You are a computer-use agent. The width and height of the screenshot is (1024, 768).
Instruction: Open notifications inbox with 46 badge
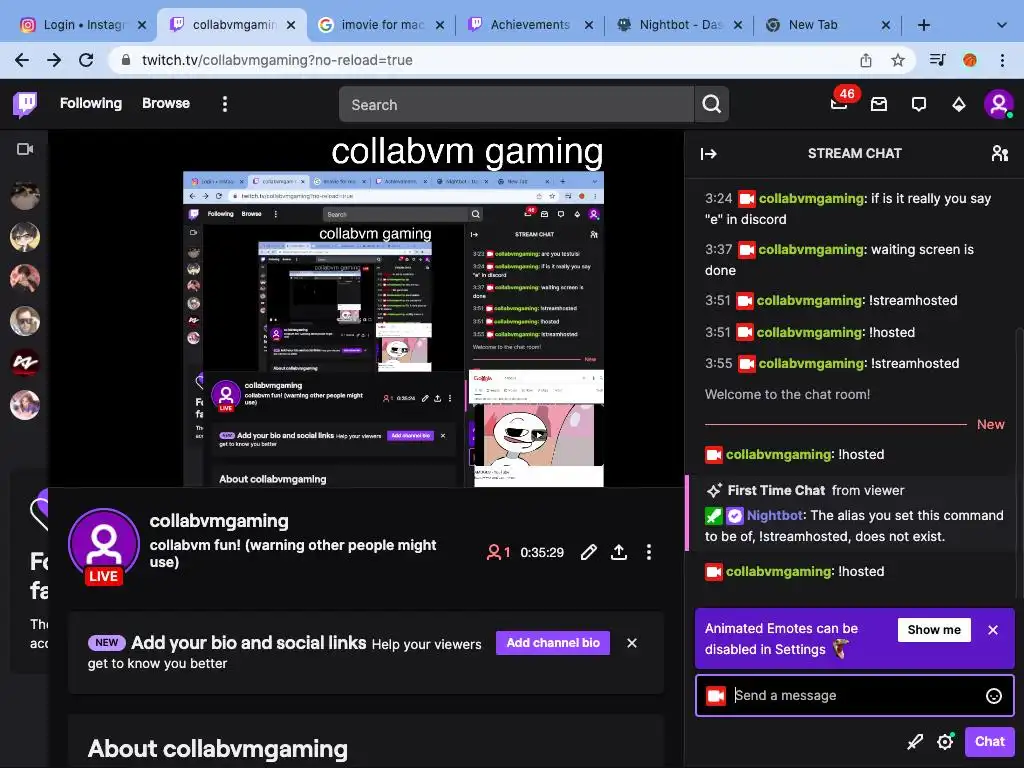click(839, 104)
